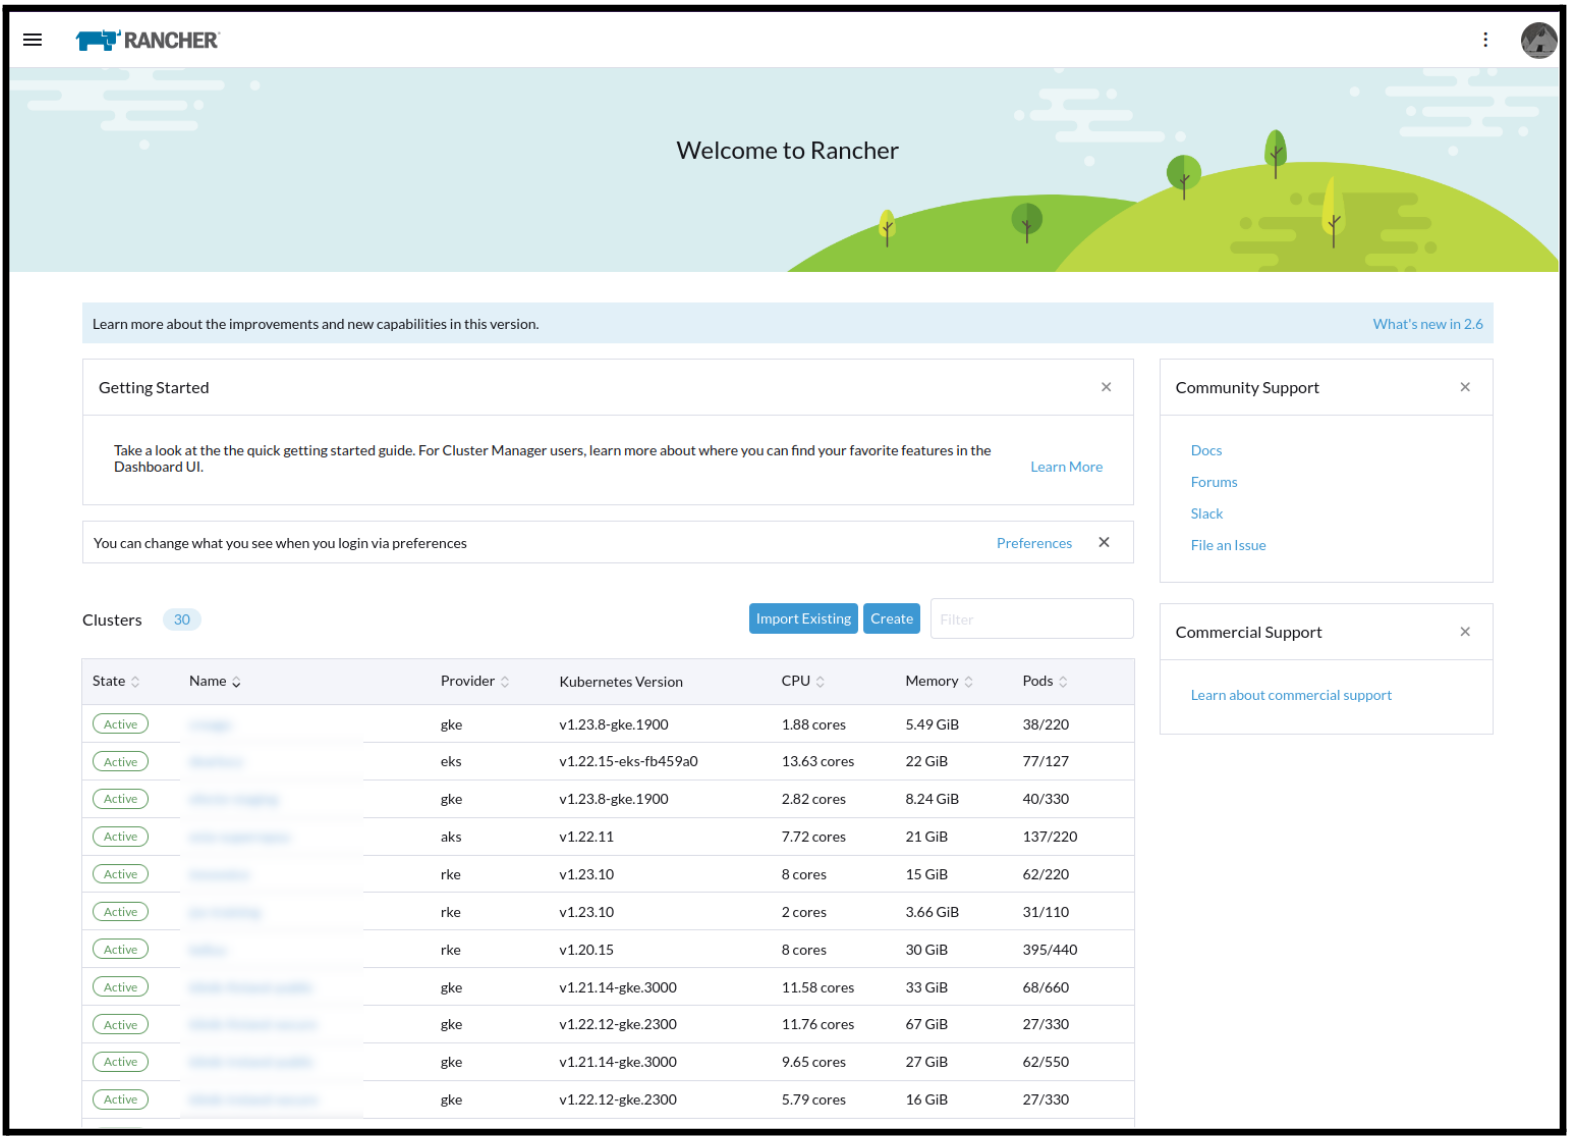
Task: Click the 62/550 pods cell
Action: click(x=1046, y=1062)
